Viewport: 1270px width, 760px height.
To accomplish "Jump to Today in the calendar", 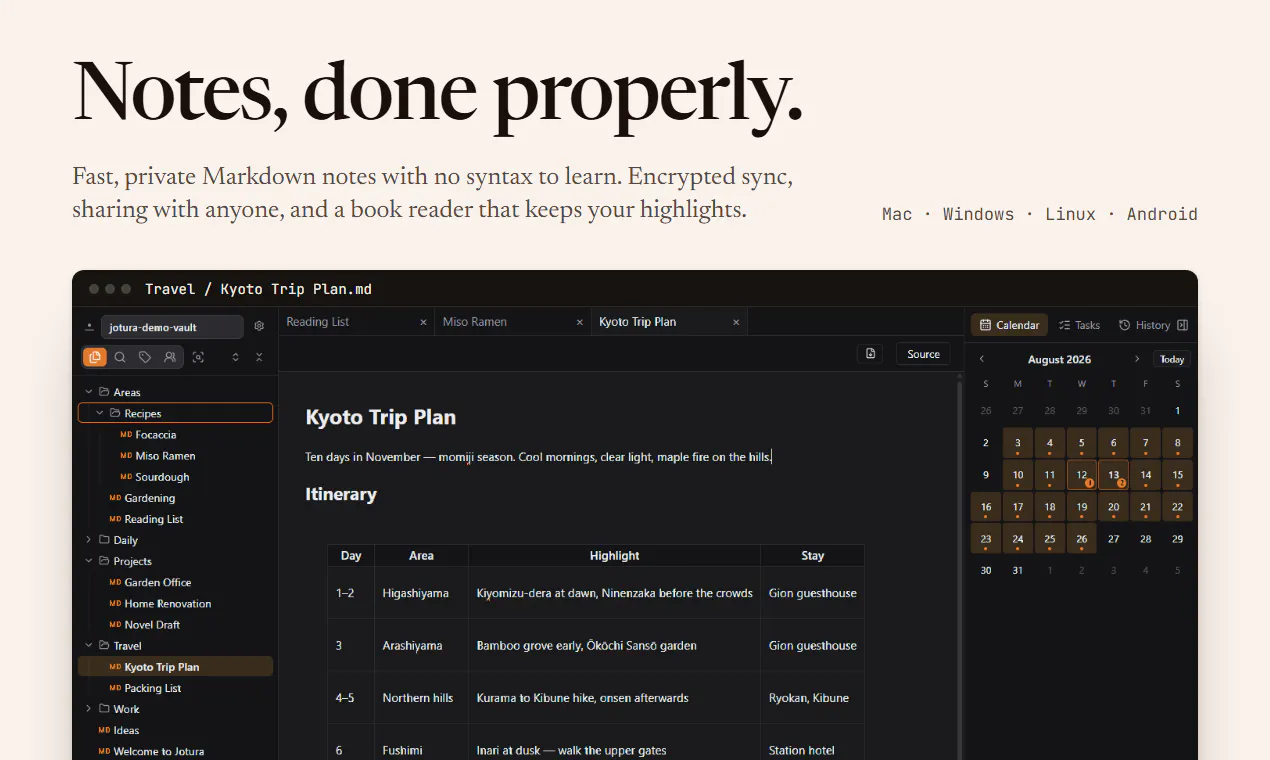I will [x=1172, y=359].
